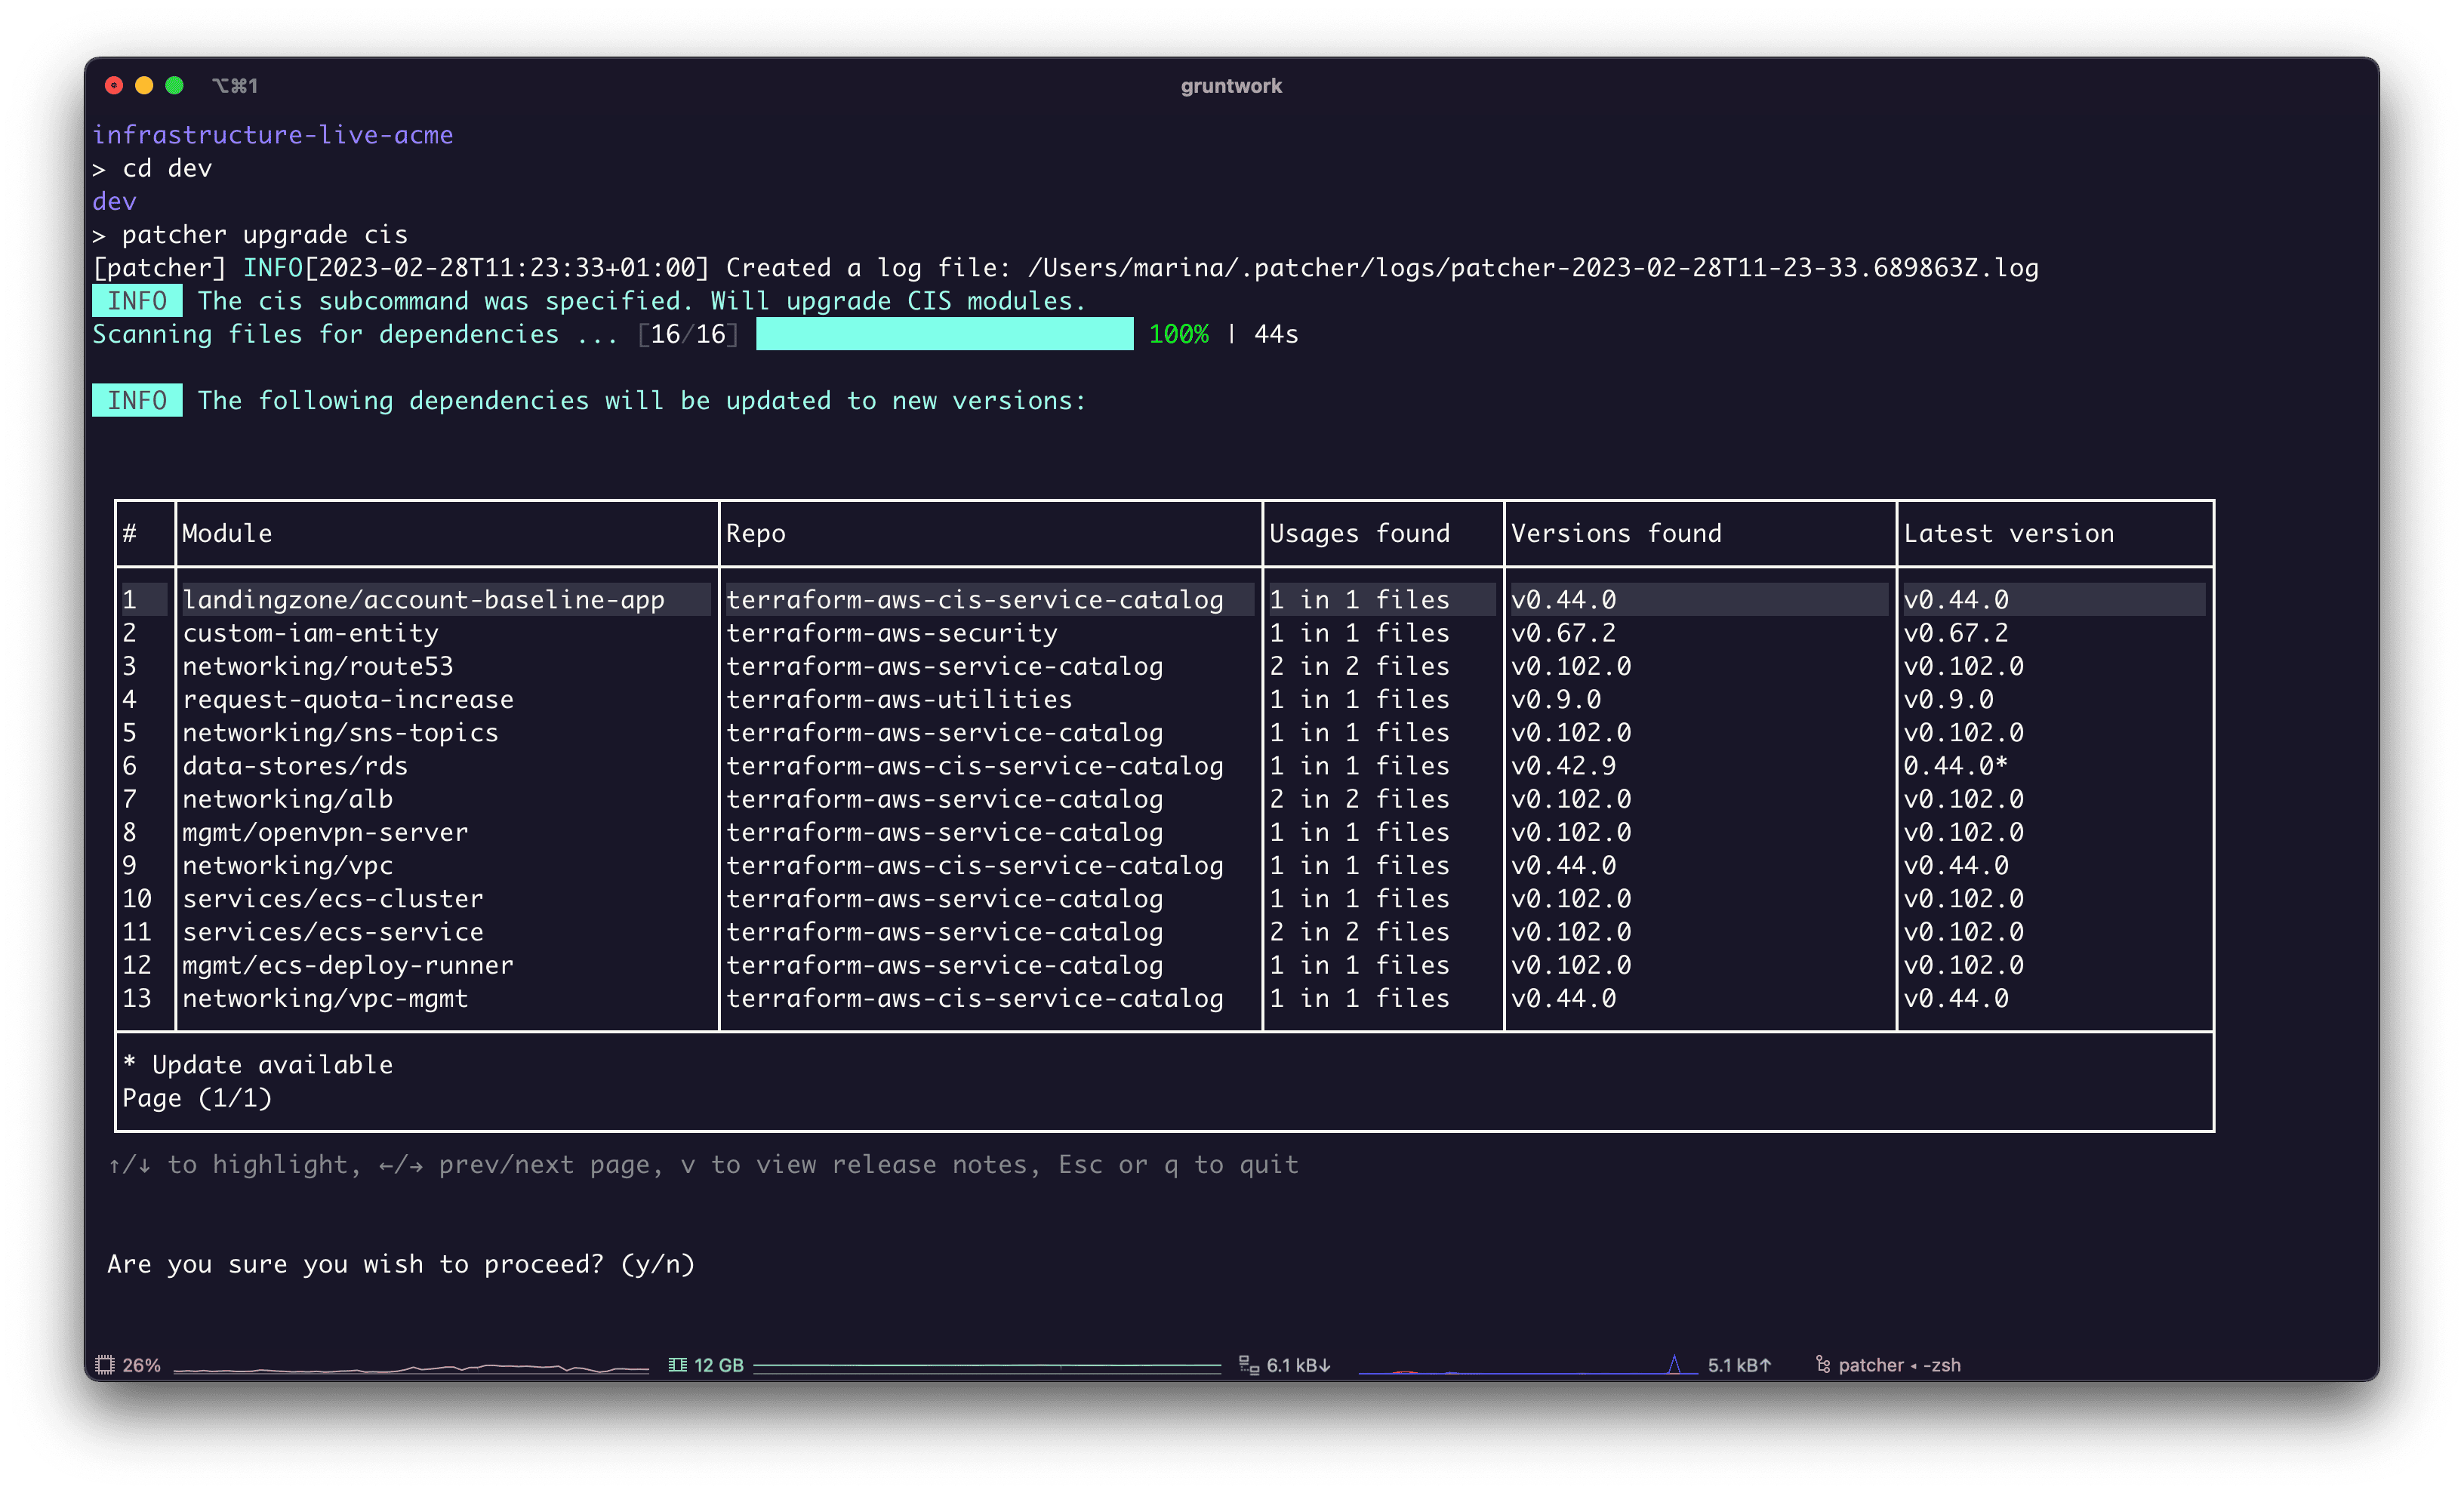This screenshot has height=1493, width=2464.
Task: Select the mgmt/ecs-deploy-runner module
Action: (x=348, y=965)
